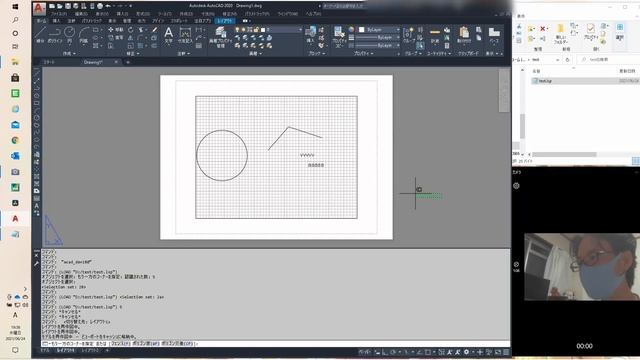
Task: Click the Explorer search box
Action: point(608,60)
